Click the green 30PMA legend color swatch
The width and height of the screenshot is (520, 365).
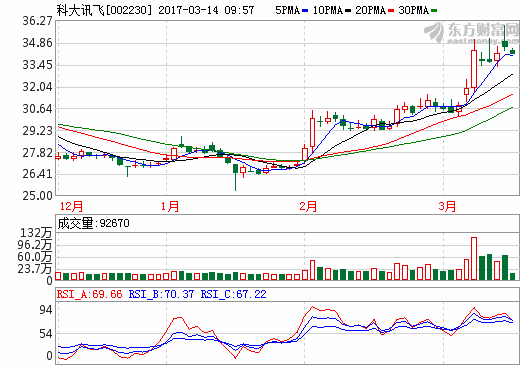pos(434,11)
